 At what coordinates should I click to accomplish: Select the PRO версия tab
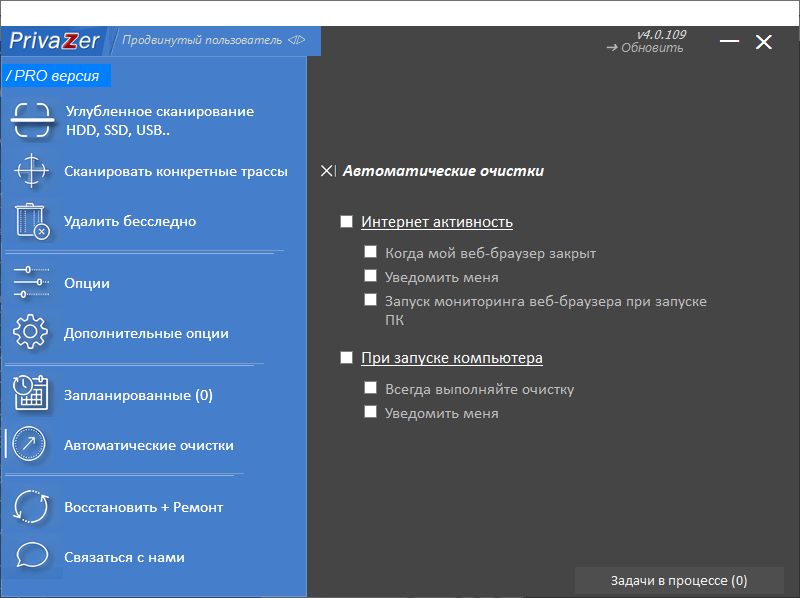tap(56, 76)
